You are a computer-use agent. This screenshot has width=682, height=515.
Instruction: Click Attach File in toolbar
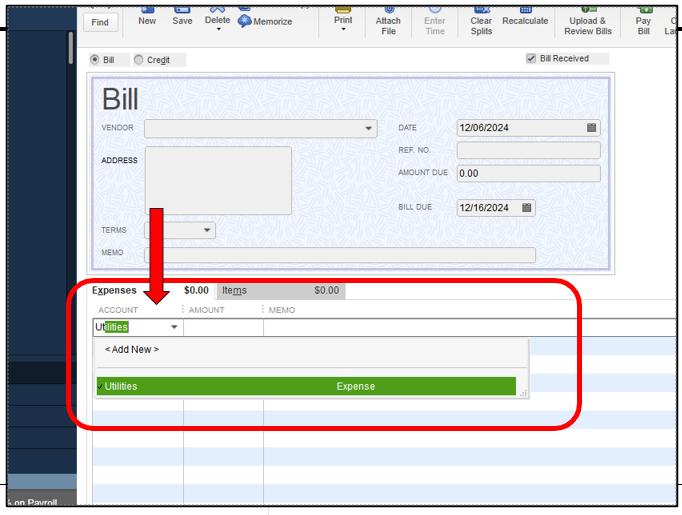pos(388,22)
